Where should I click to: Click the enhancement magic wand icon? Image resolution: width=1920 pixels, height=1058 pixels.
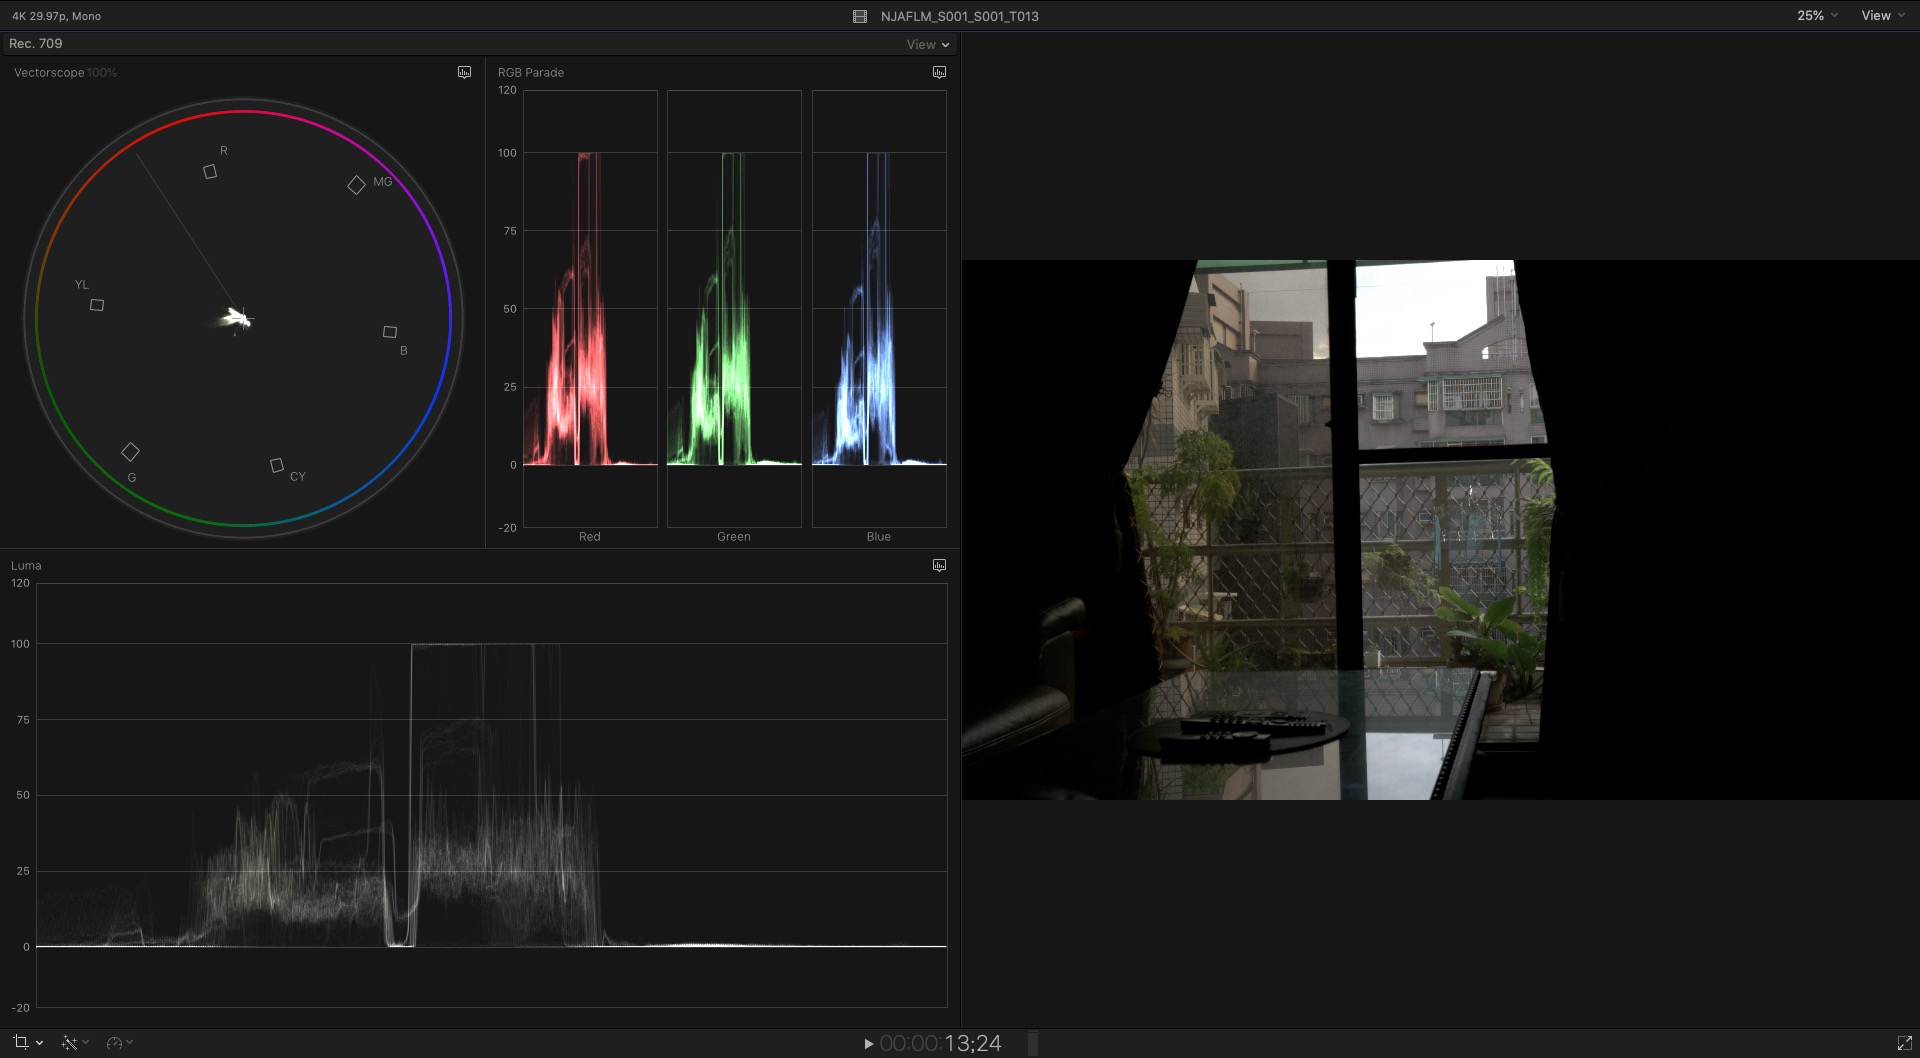pyautogui.click(x=68, y=1043)
